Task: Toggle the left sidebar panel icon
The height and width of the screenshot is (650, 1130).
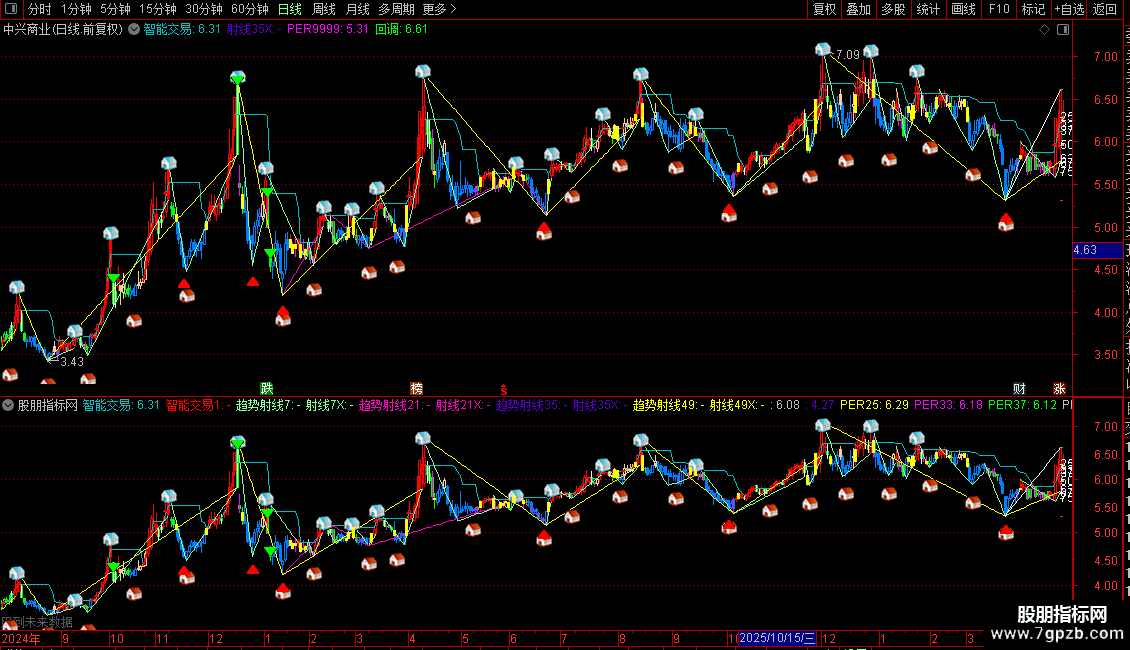Action: click(x=11, y=9)
